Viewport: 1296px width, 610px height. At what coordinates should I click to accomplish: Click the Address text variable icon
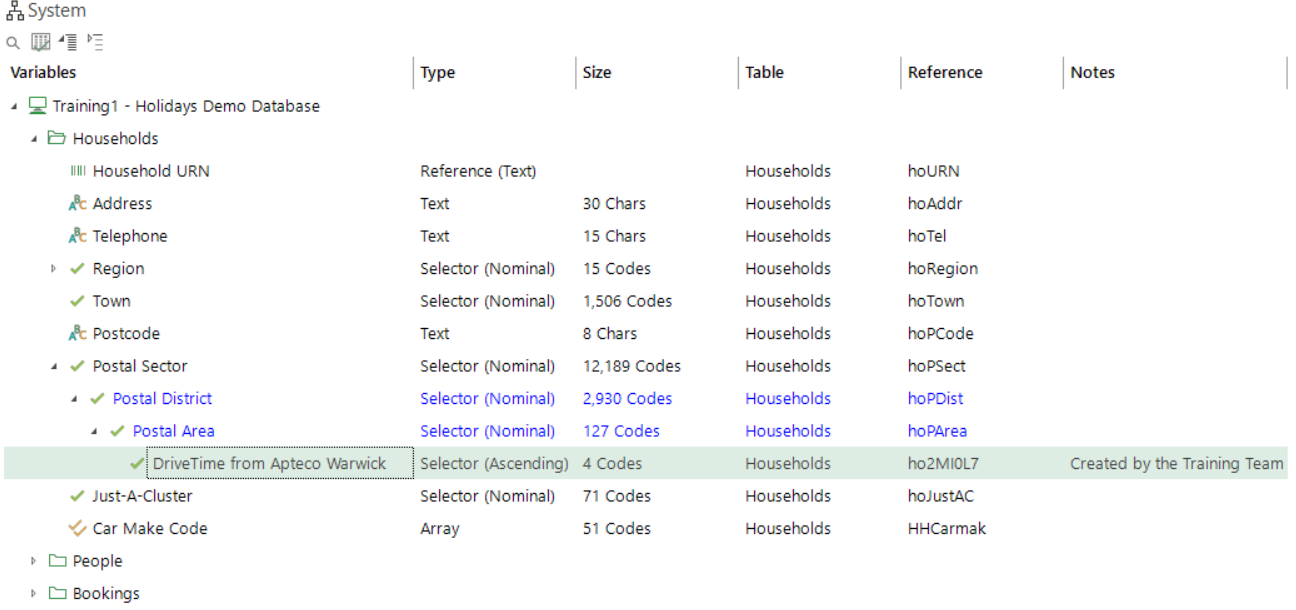coord(78,203)
